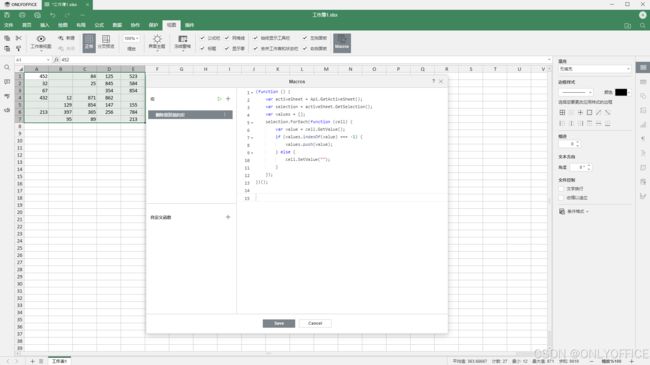This screenshot has height=365, width=650.
Task: Toggle the Headings checkbox
Action: [203, 49]
